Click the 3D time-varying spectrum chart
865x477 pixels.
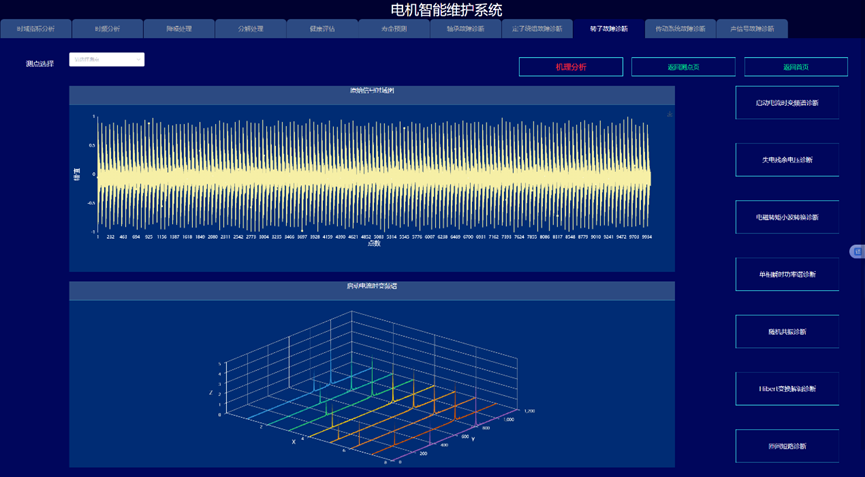(372, 385)
